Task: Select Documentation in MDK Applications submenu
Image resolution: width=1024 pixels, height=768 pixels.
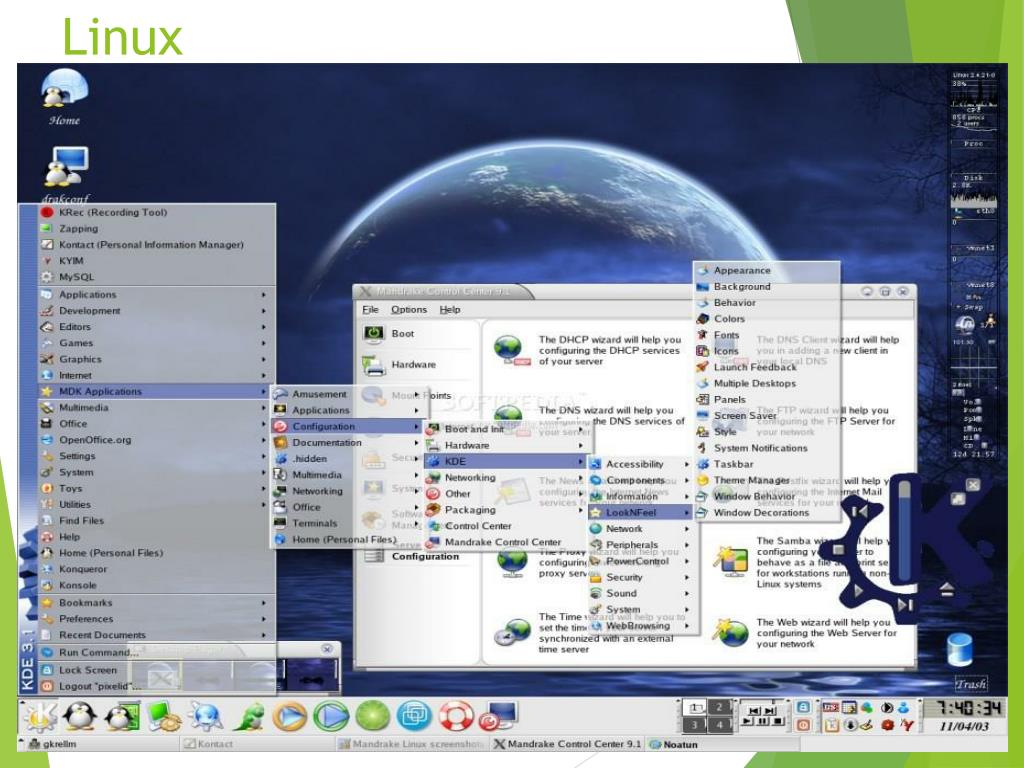Action: pos(349,442)
